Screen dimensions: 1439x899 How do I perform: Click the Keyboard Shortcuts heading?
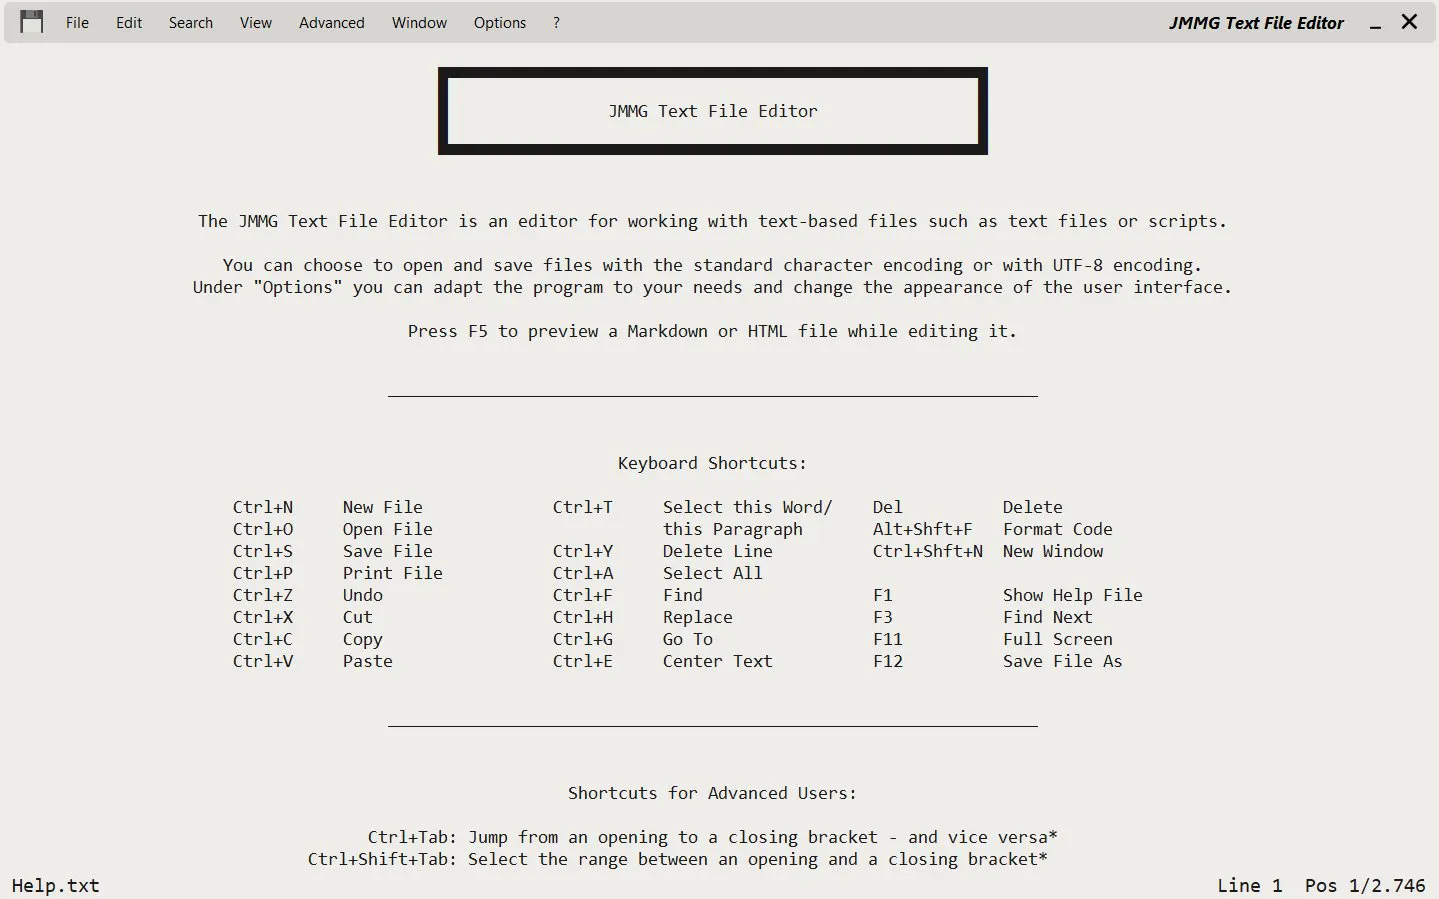(712, 463)
